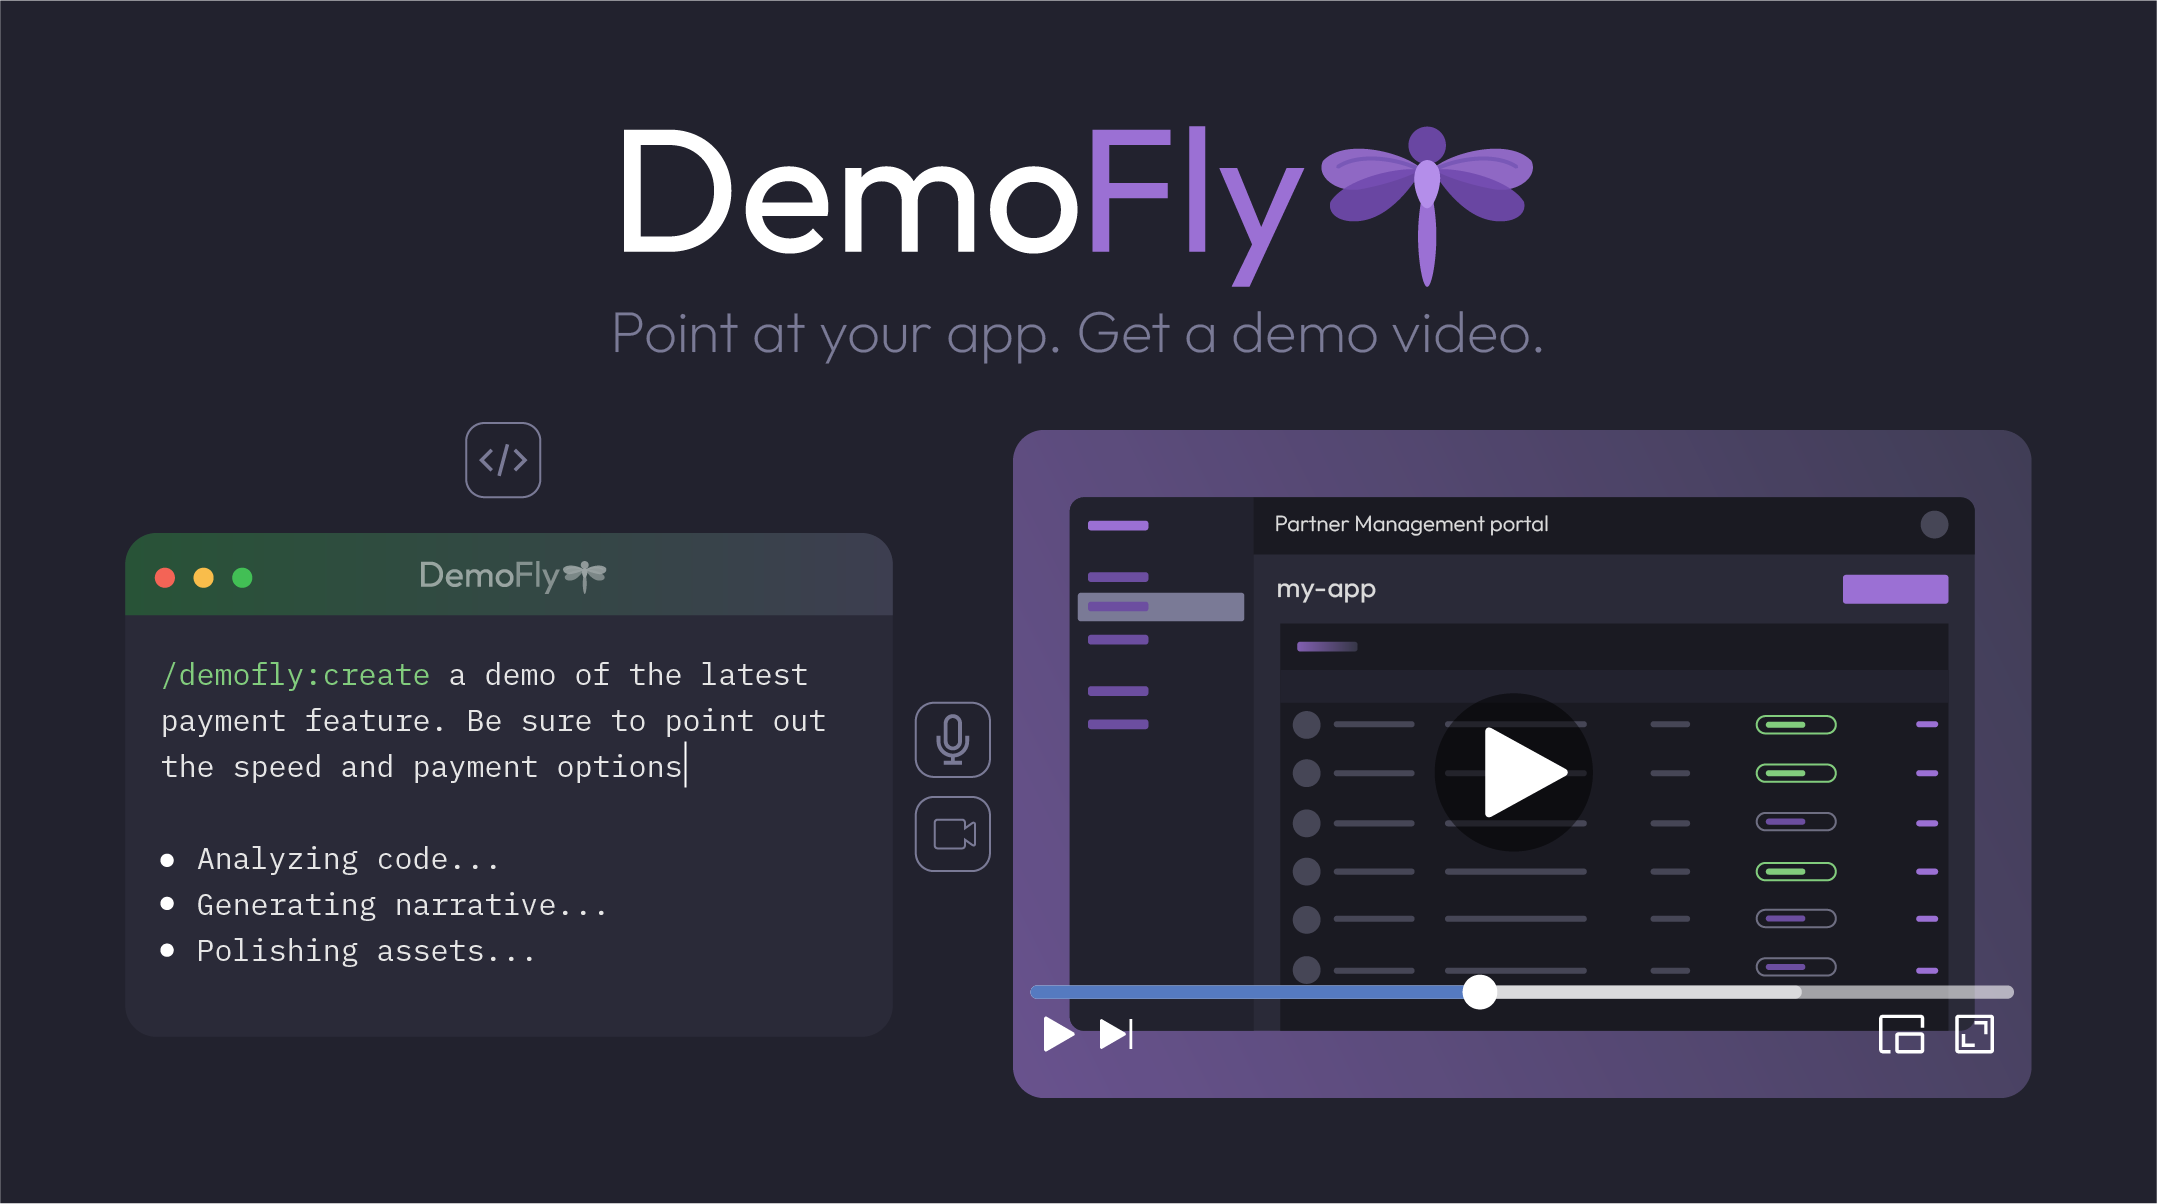Click the dragonfly logo in the DemoFly title bar

click(584, 575)
